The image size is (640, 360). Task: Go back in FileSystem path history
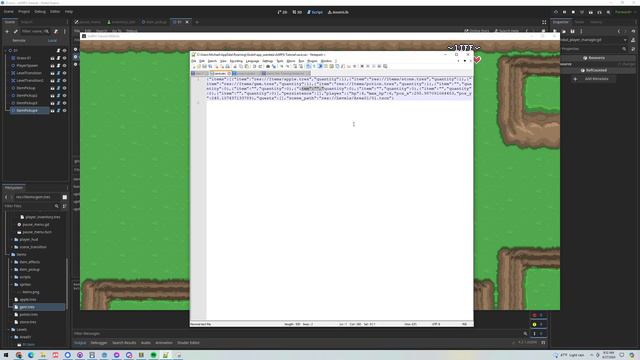[x=6, y=197]
